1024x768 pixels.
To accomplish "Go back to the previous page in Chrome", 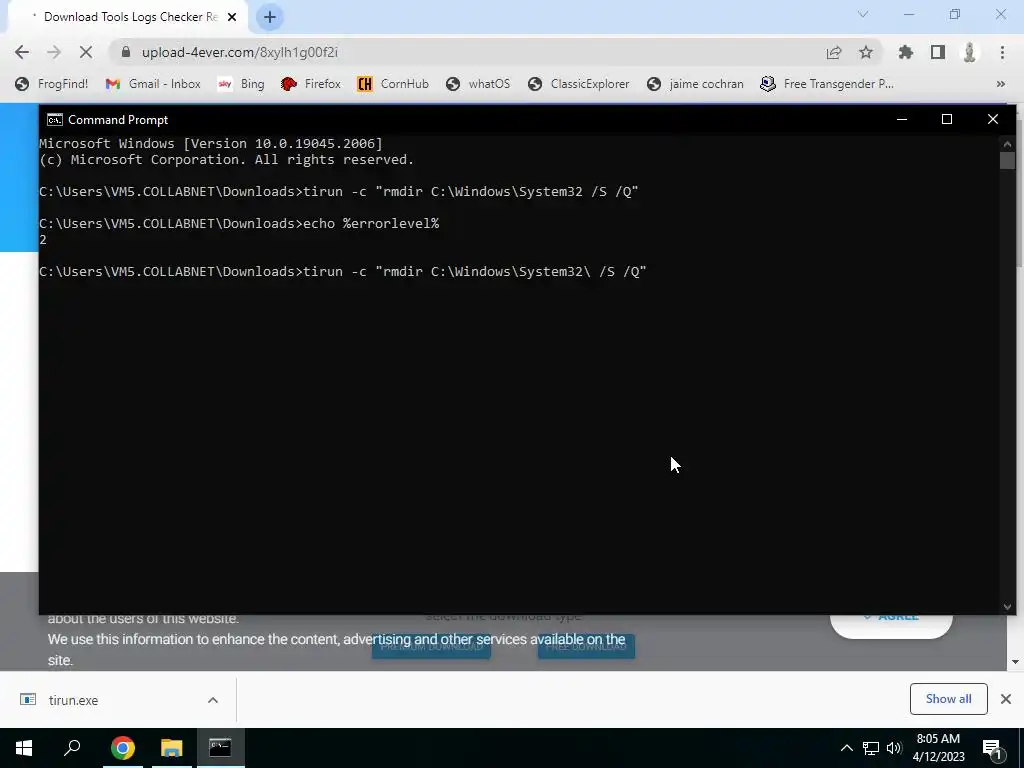I will coord(22,52).
